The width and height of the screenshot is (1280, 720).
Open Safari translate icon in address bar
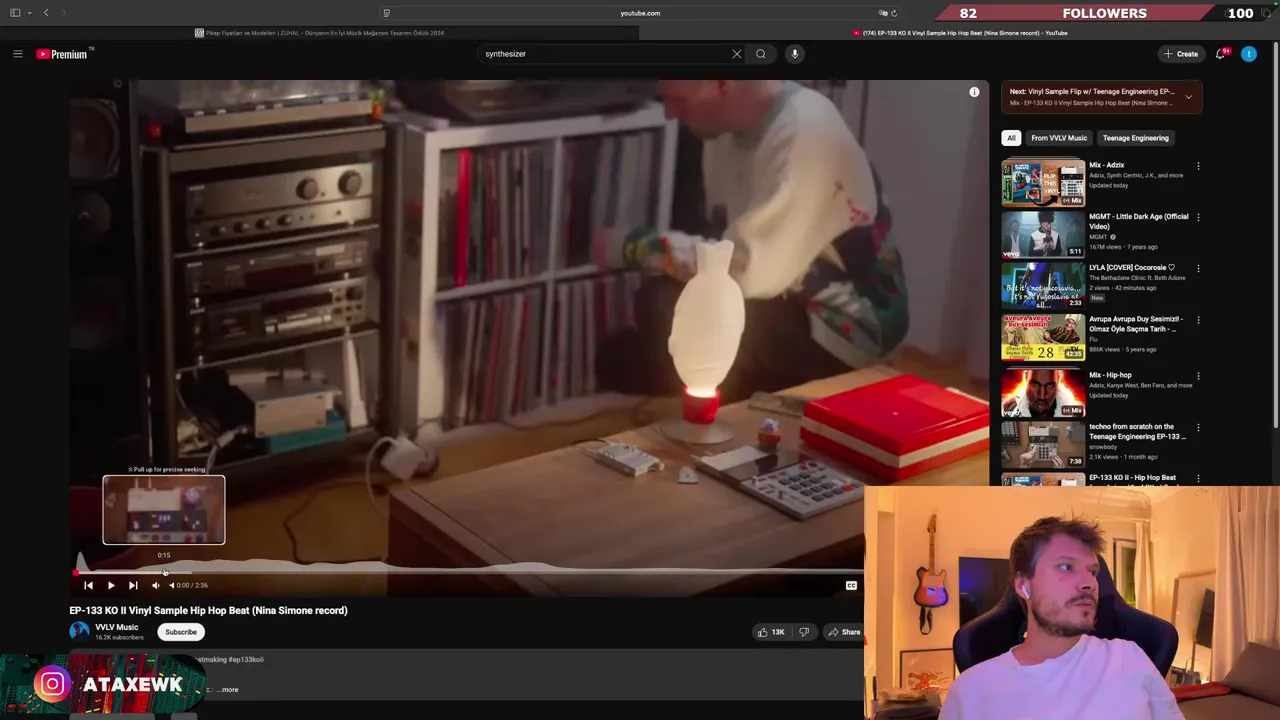click(x=883, y=13)
